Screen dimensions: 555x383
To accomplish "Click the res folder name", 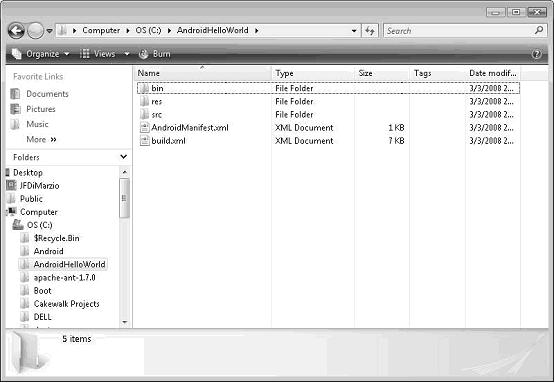I will [157, 102].
